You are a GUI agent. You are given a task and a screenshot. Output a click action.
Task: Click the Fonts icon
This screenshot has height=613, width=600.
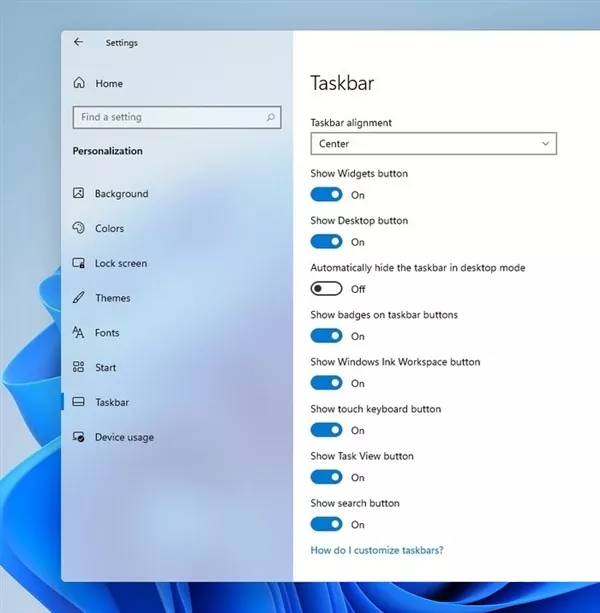pyautogui.click(x=78, y=332)
